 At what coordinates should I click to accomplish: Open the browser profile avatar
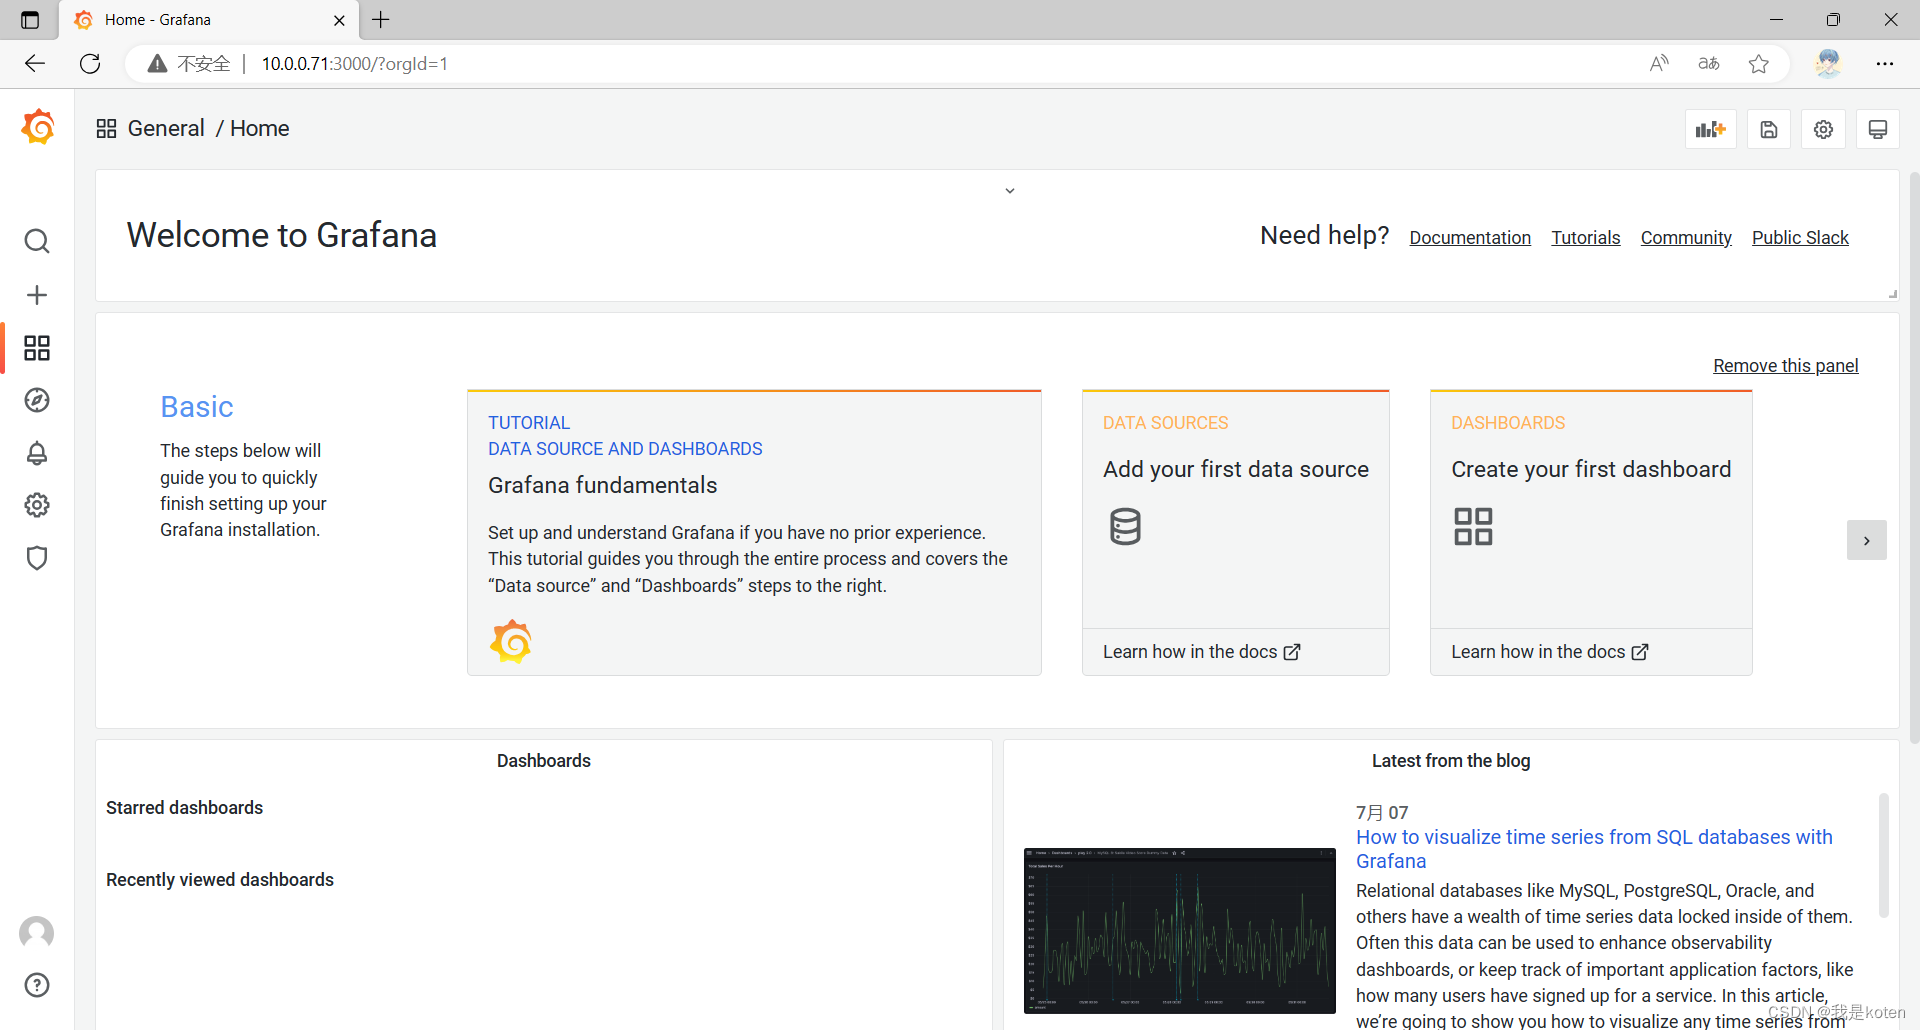point(1828,64)
